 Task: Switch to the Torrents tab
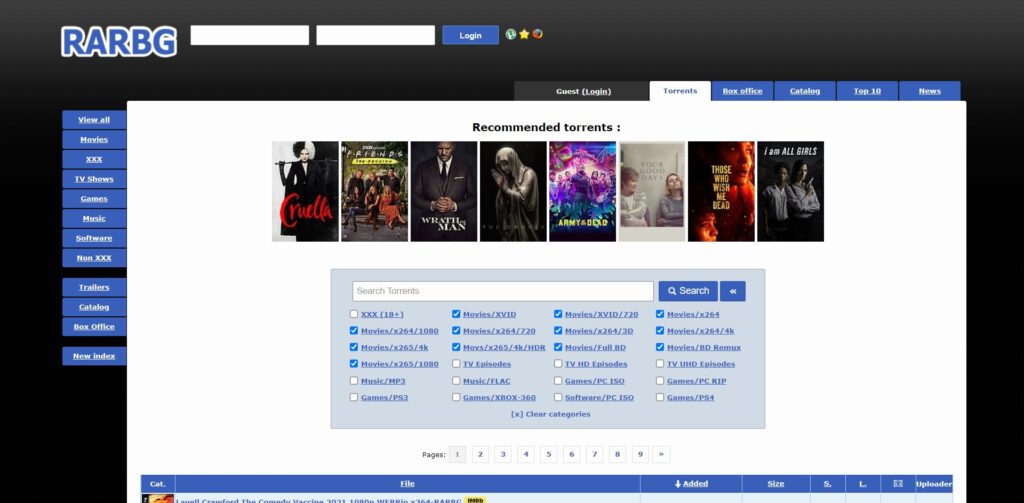pyautogui.click(x=680, y=91)
